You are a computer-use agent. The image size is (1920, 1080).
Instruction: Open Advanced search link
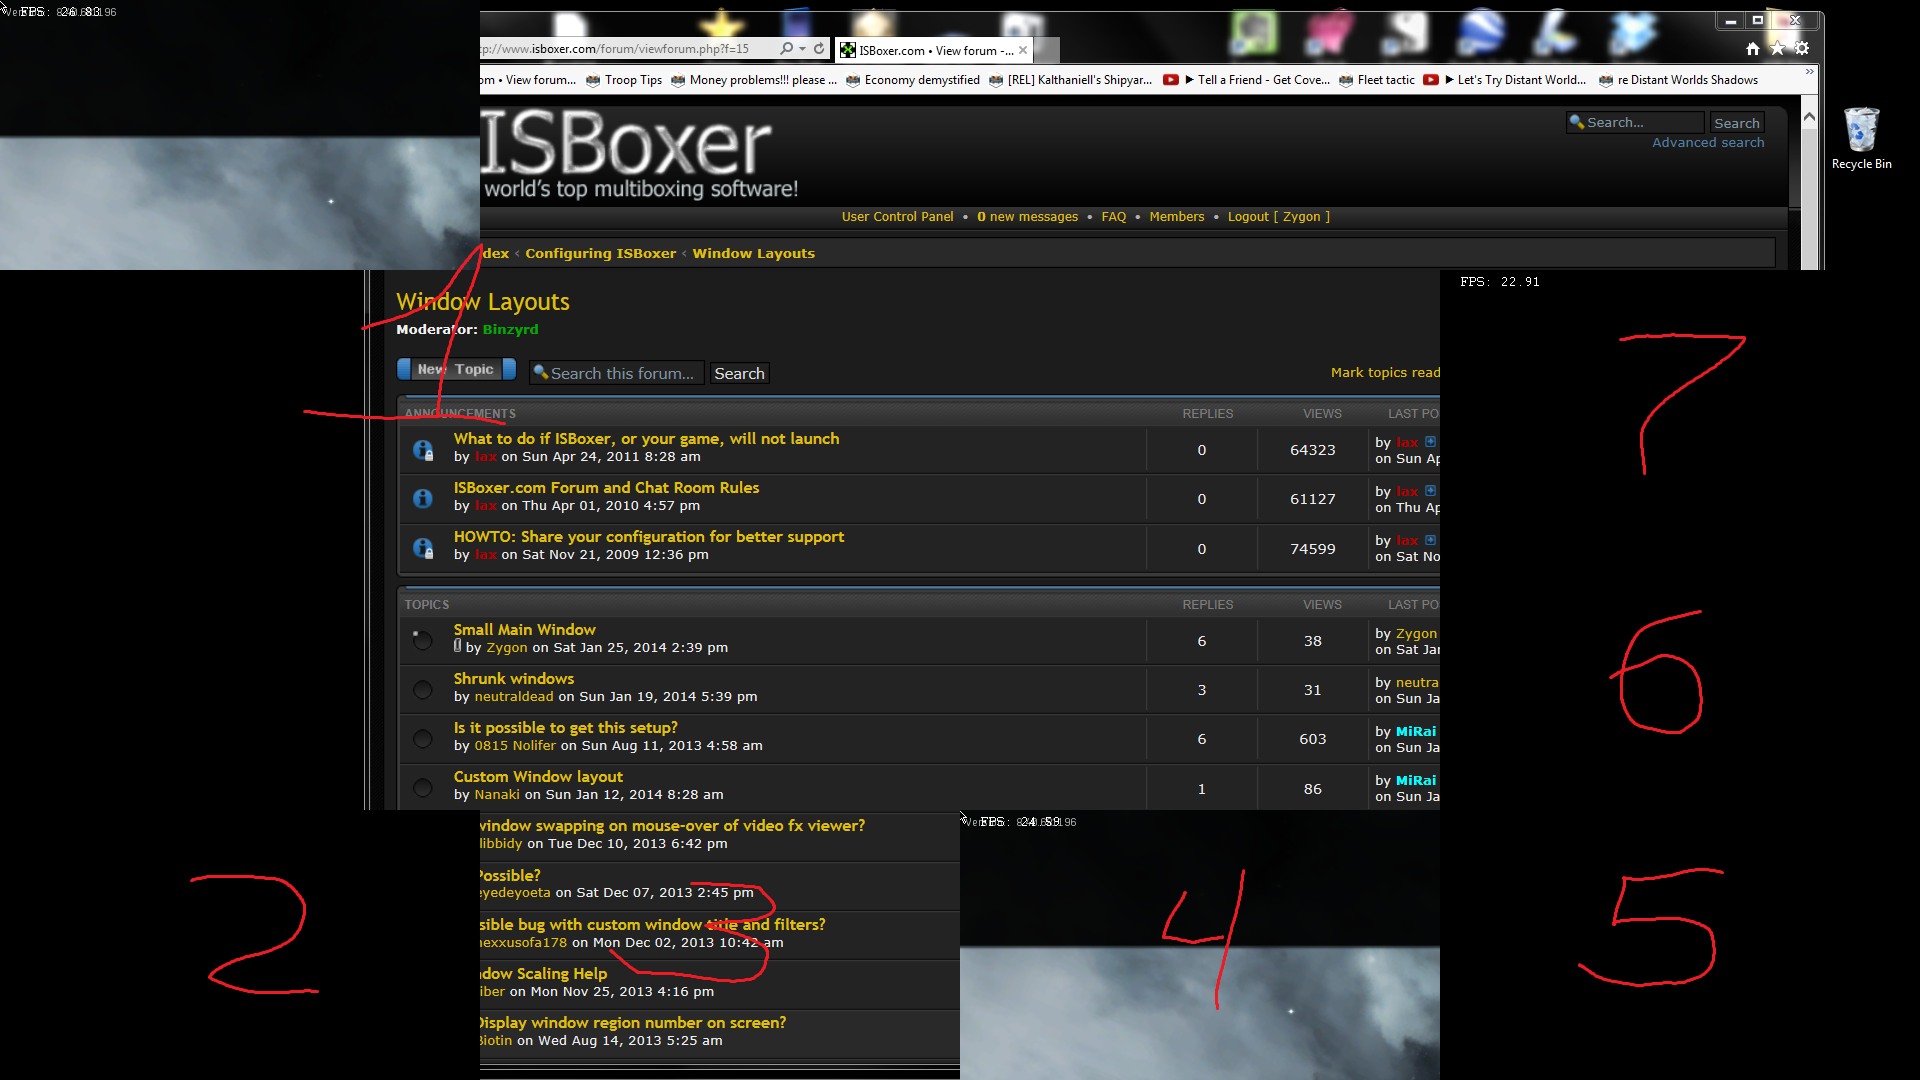click(x=1708, y=143)
